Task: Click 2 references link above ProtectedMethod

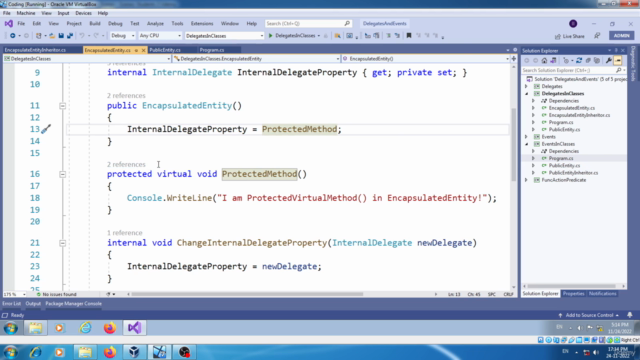Action: tap(126, 164)
